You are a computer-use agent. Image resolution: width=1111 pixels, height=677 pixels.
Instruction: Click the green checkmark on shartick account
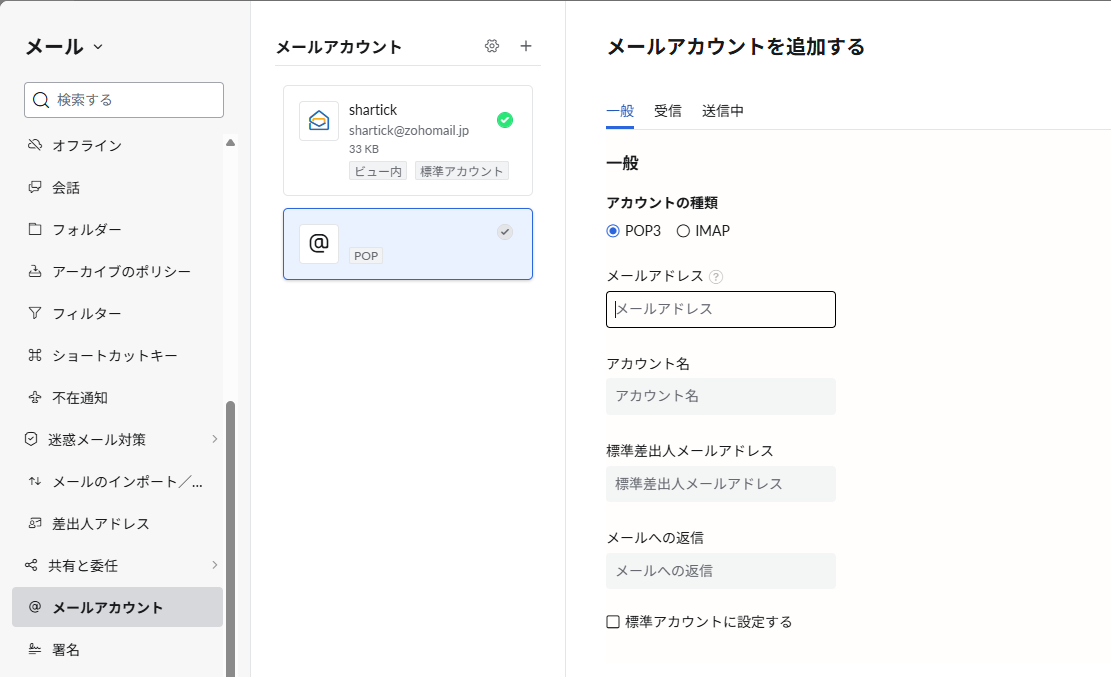(x=505, y=120)
